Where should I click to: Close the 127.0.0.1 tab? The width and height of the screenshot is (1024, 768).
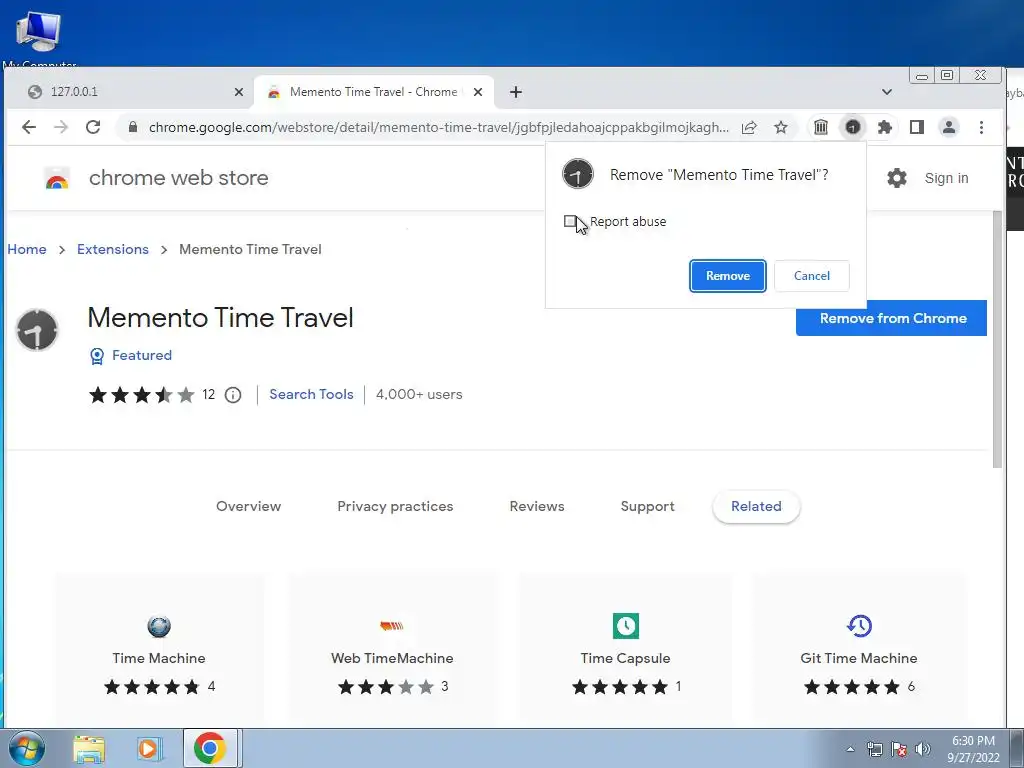(239, 92)
